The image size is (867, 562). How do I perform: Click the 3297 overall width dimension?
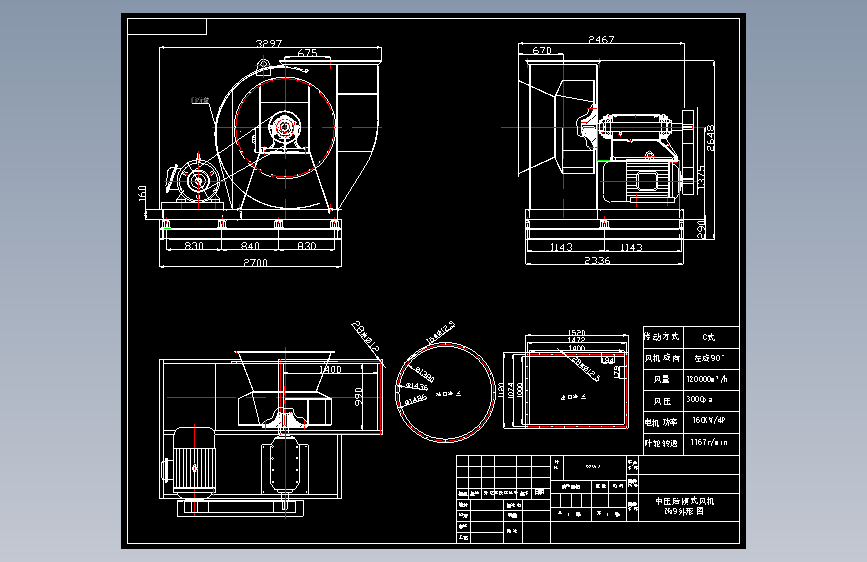click(269, 43)
